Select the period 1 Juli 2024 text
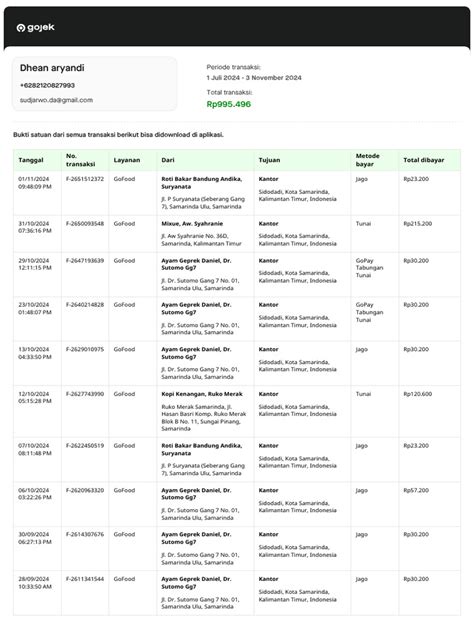The width and height of the screenshot is (474, 632). tap(223, 78)
